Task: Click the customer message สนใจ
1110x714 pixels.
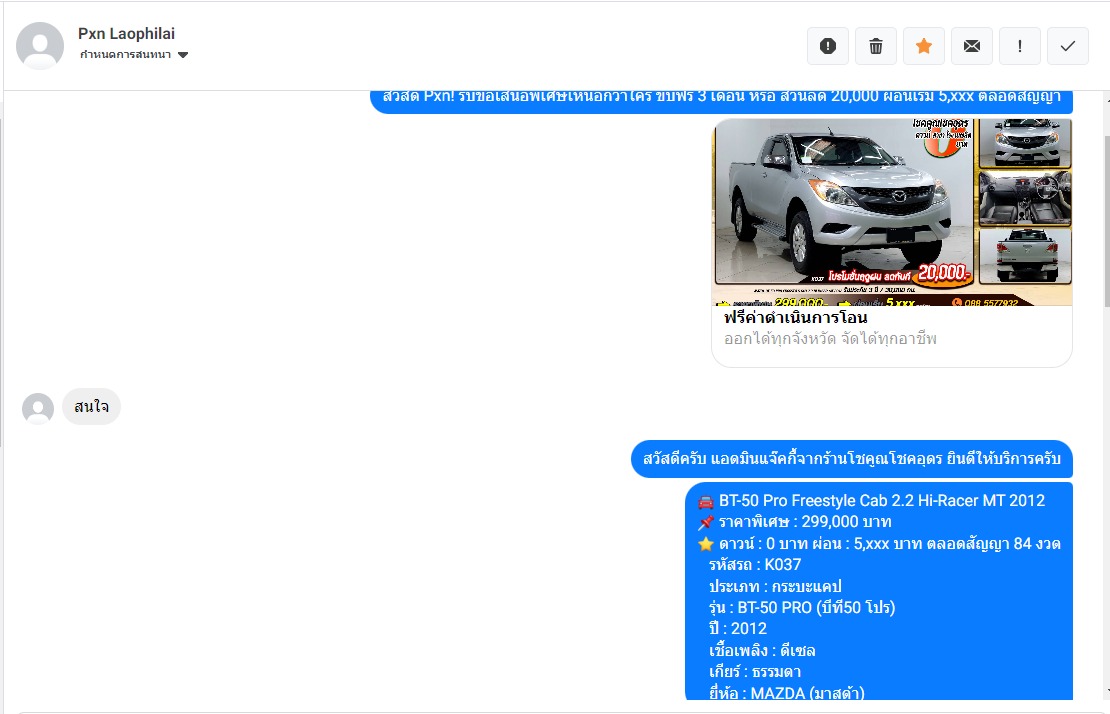Action: click(x=91, y=407)
